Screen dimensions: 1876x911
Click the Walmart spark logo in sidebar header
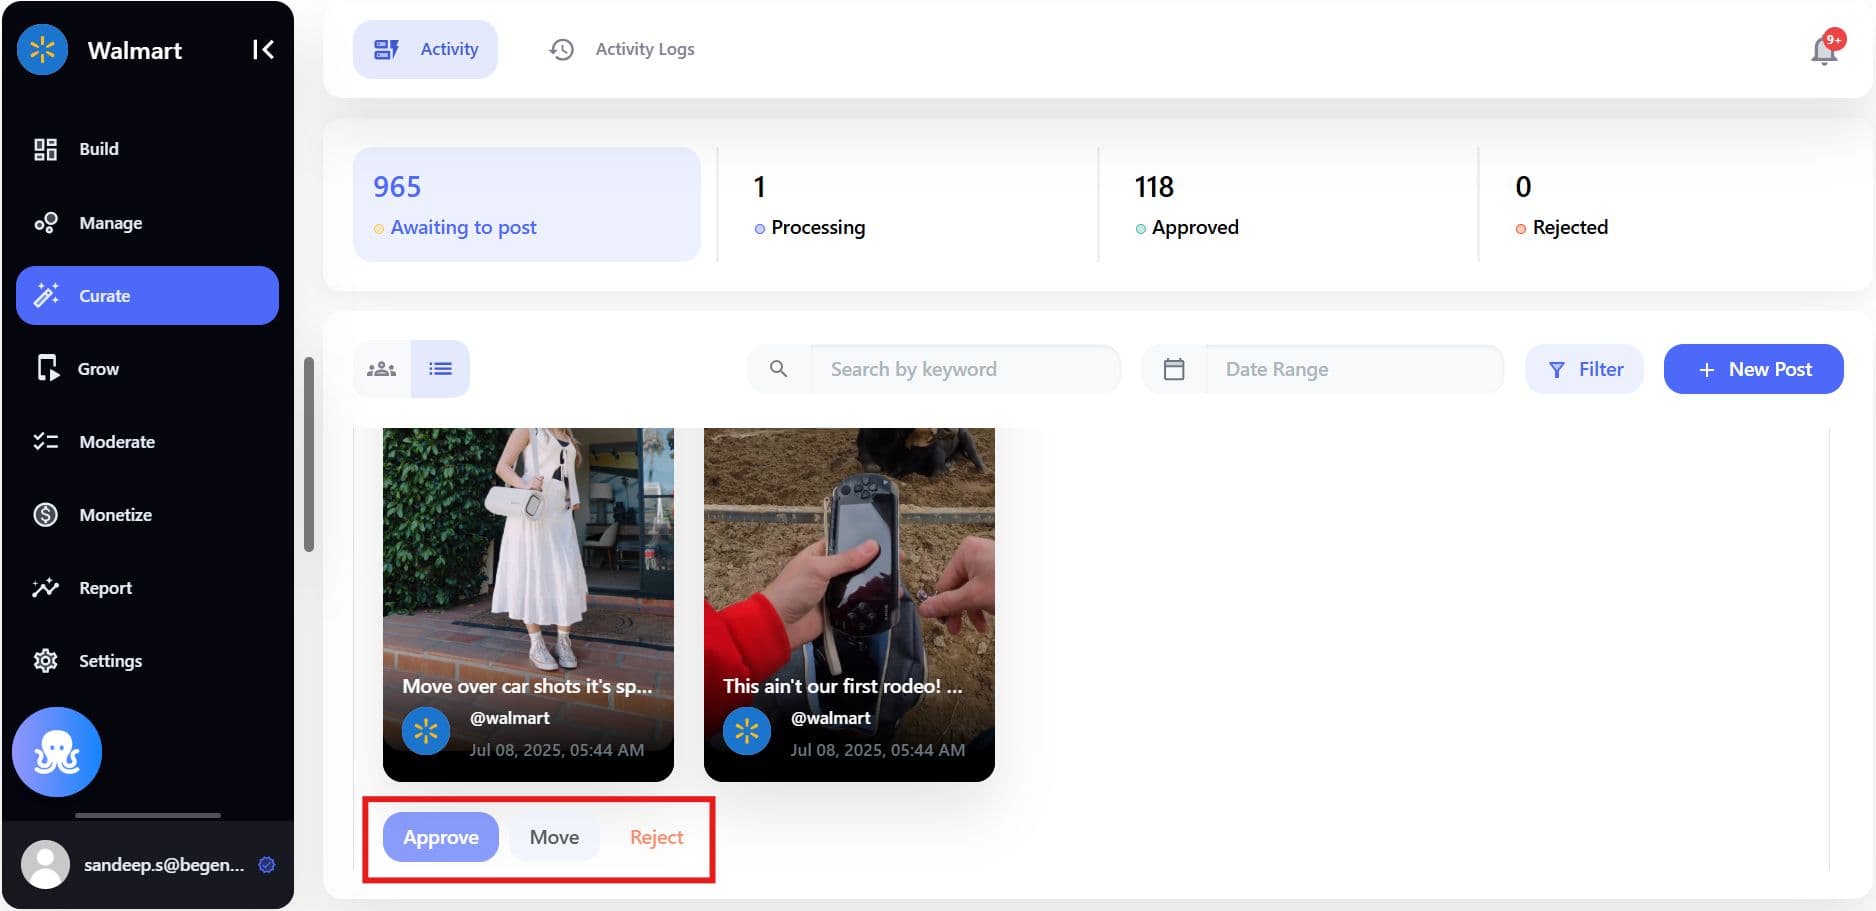[x=42, y=49]
